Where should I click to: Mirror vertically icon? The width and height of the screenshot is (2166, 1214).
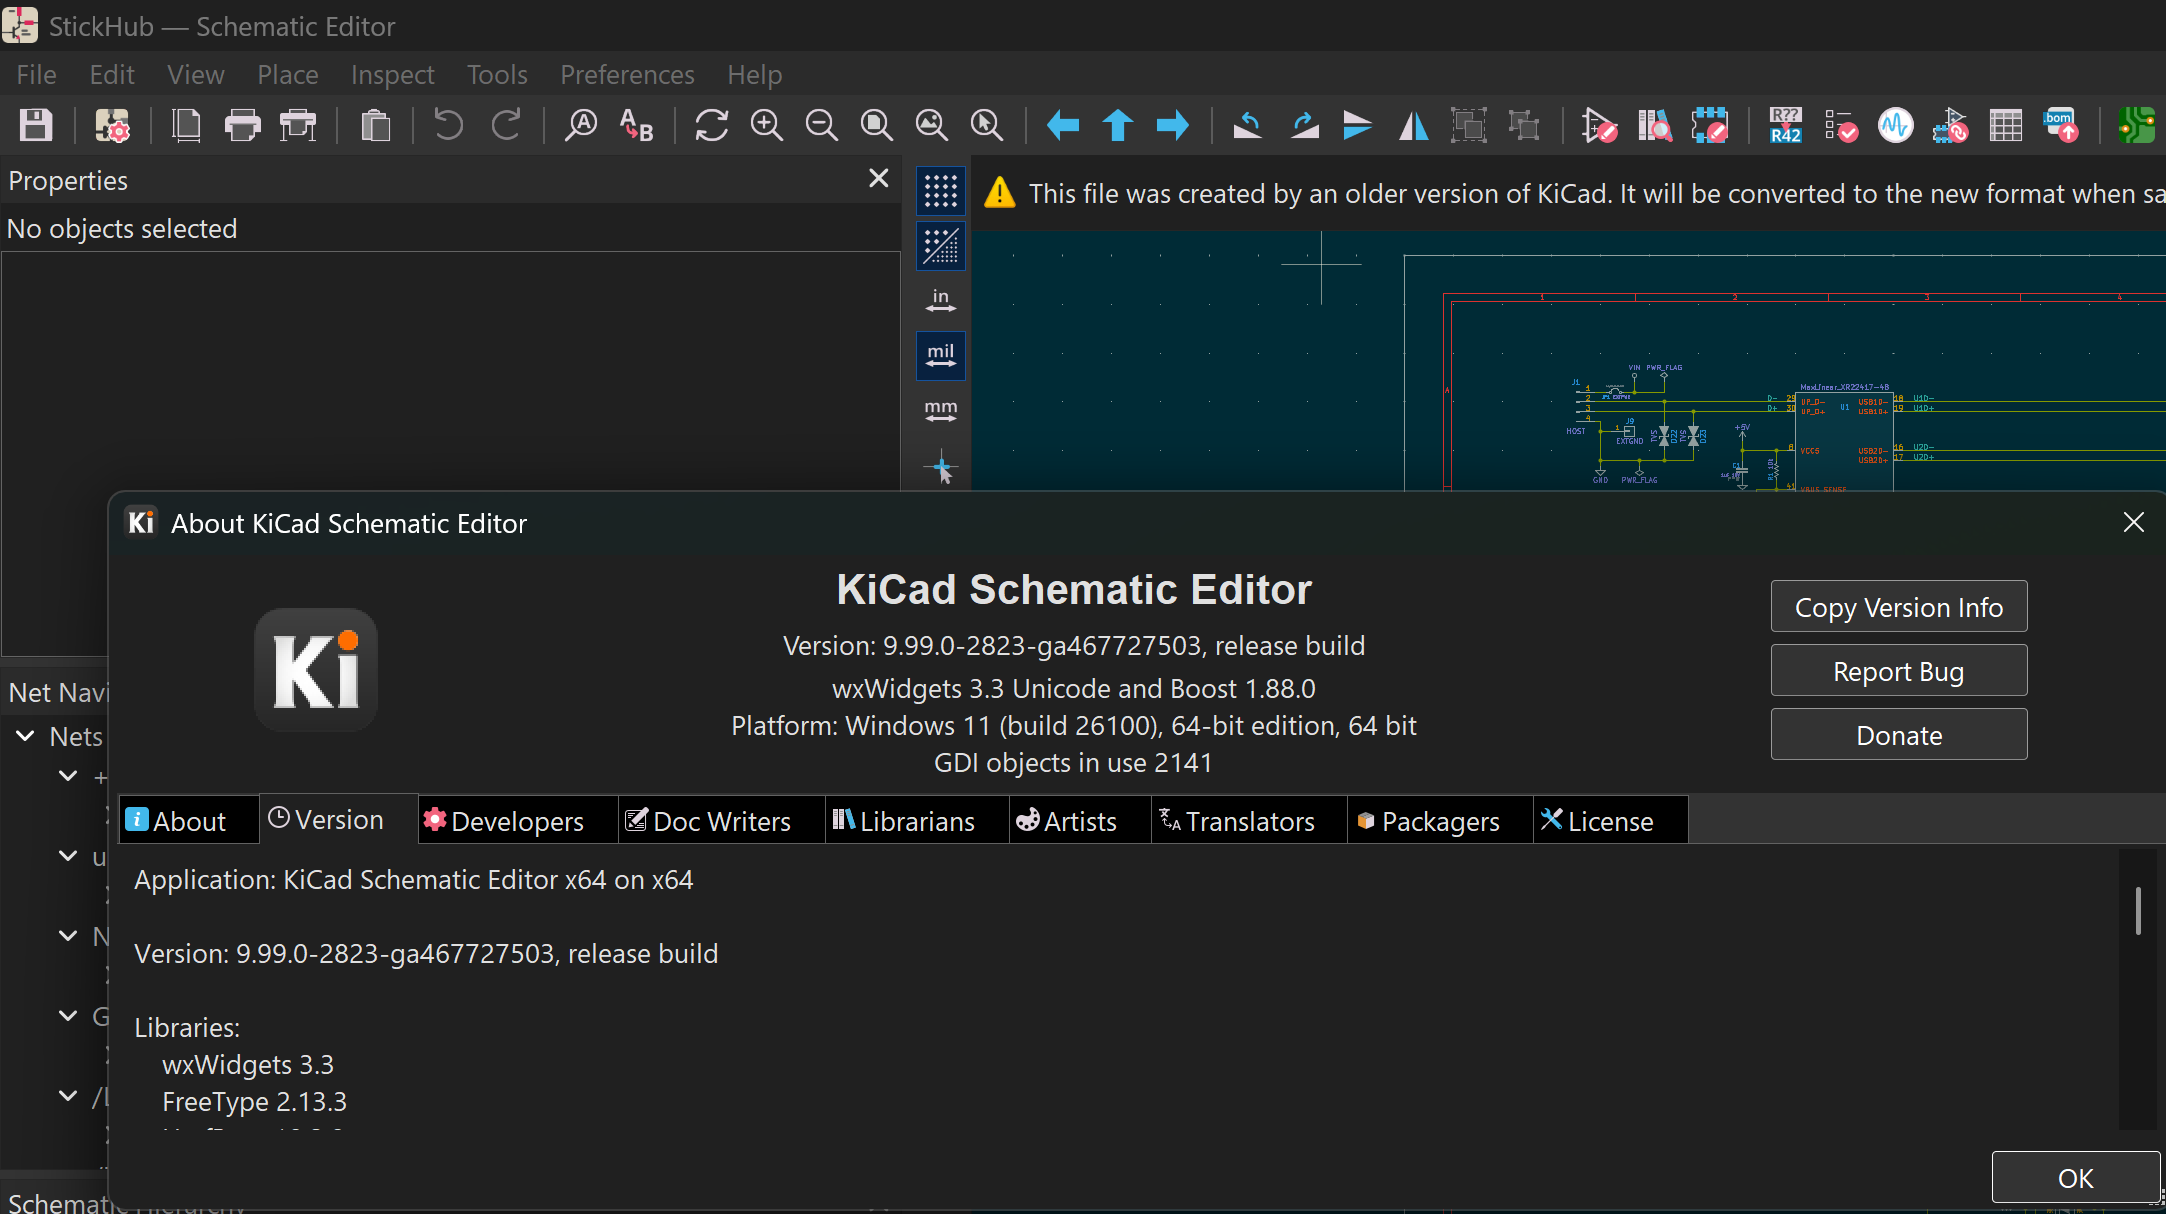[x=1358, y=126]
